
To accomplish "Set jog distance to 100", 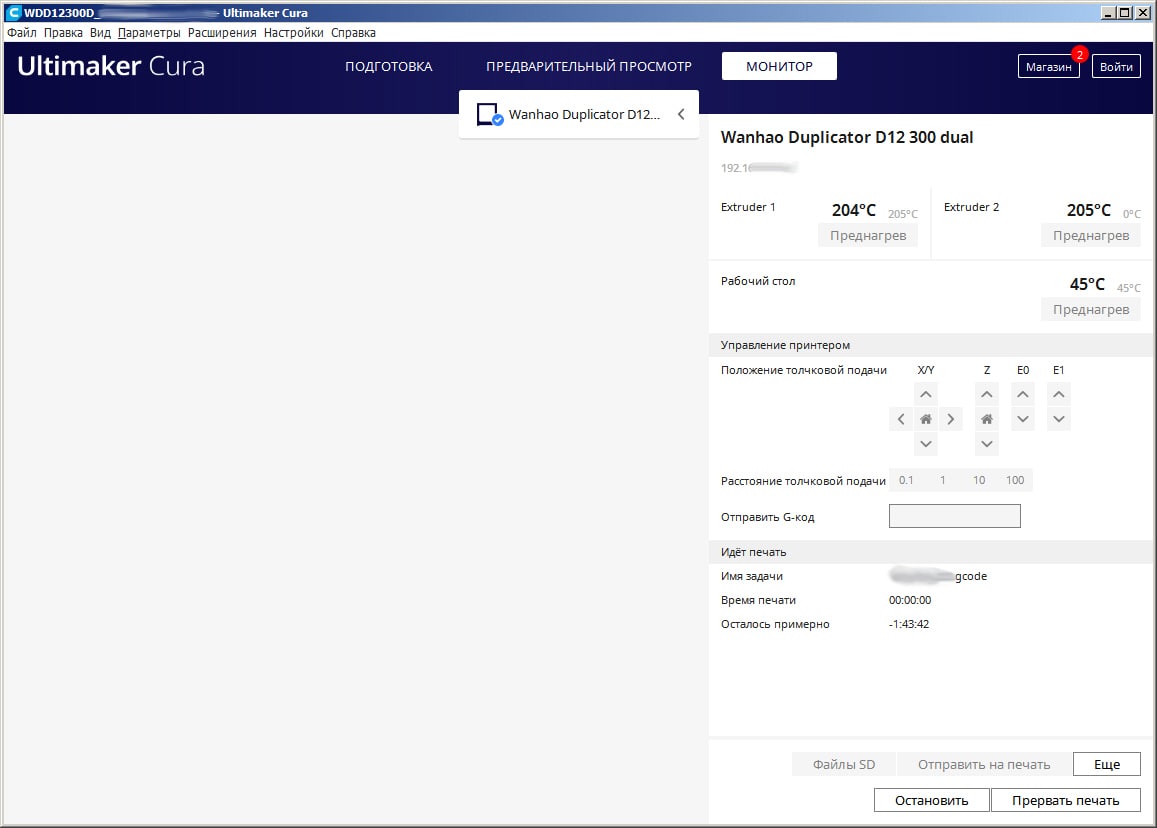I will coord(1015,480).
